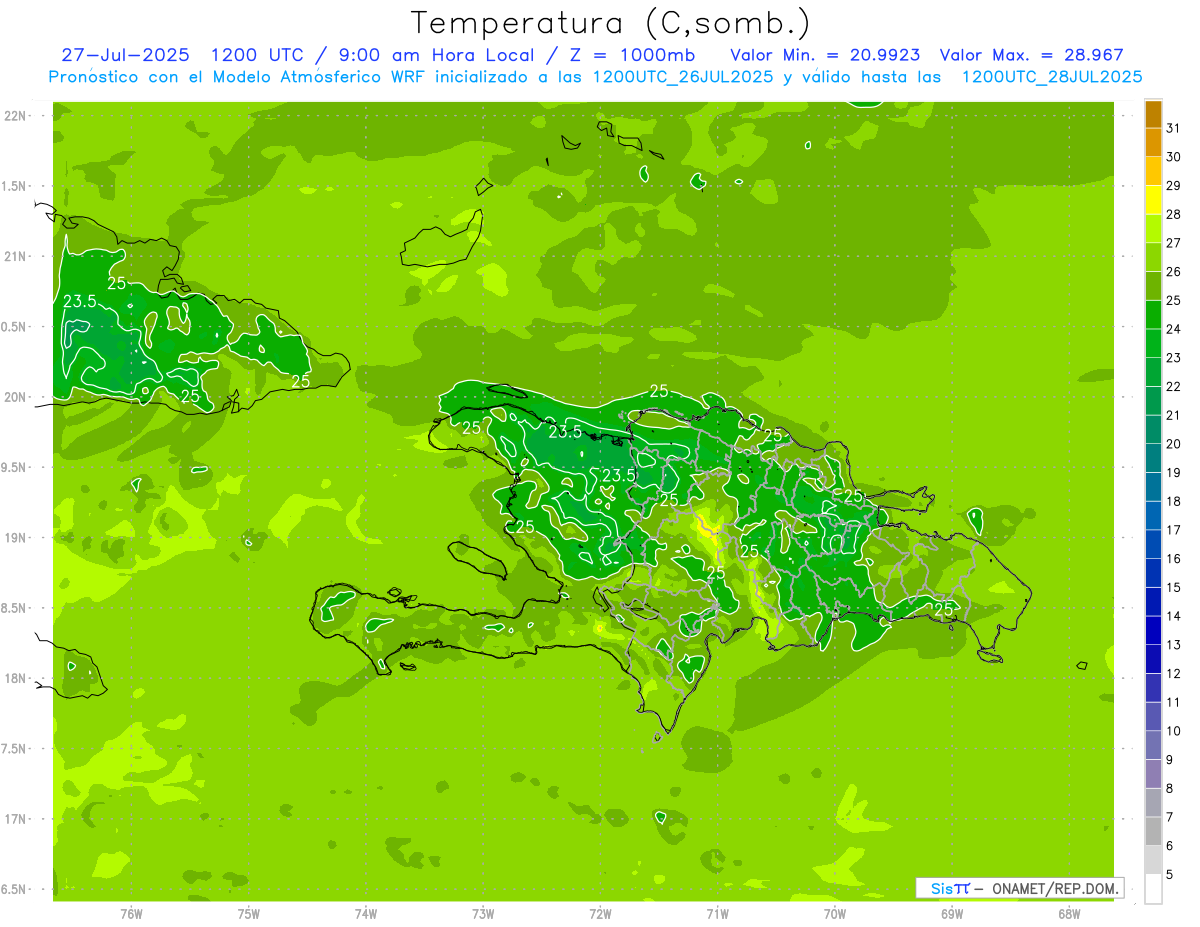Click the SisTT ONAMET/REP.DOM. watermark
Image resolution: width=1200 pixels, height=927 pixels.
[1019, 888]
